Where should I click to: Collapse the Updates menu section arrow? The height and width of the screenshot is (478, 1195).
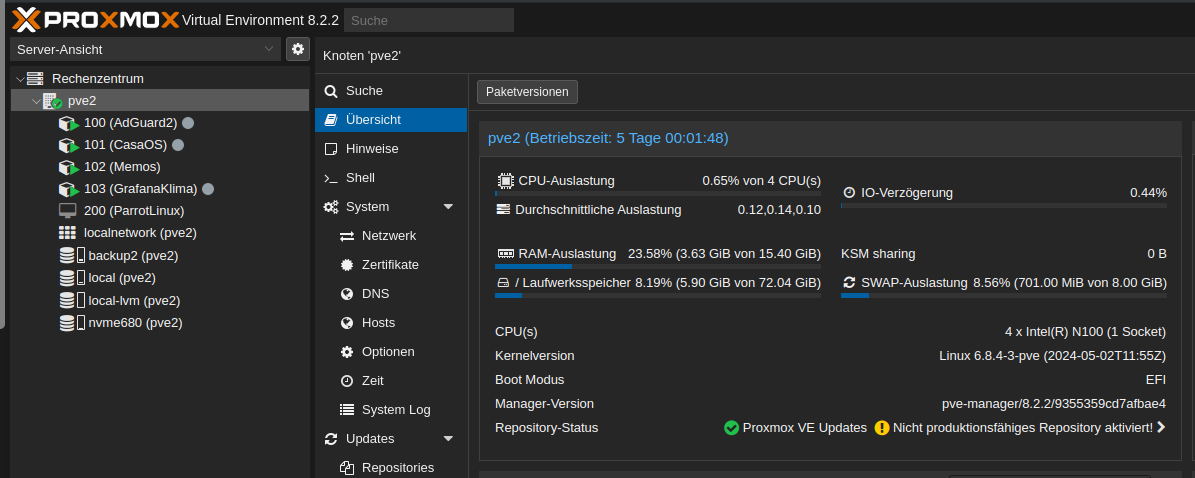pos(448,439)
